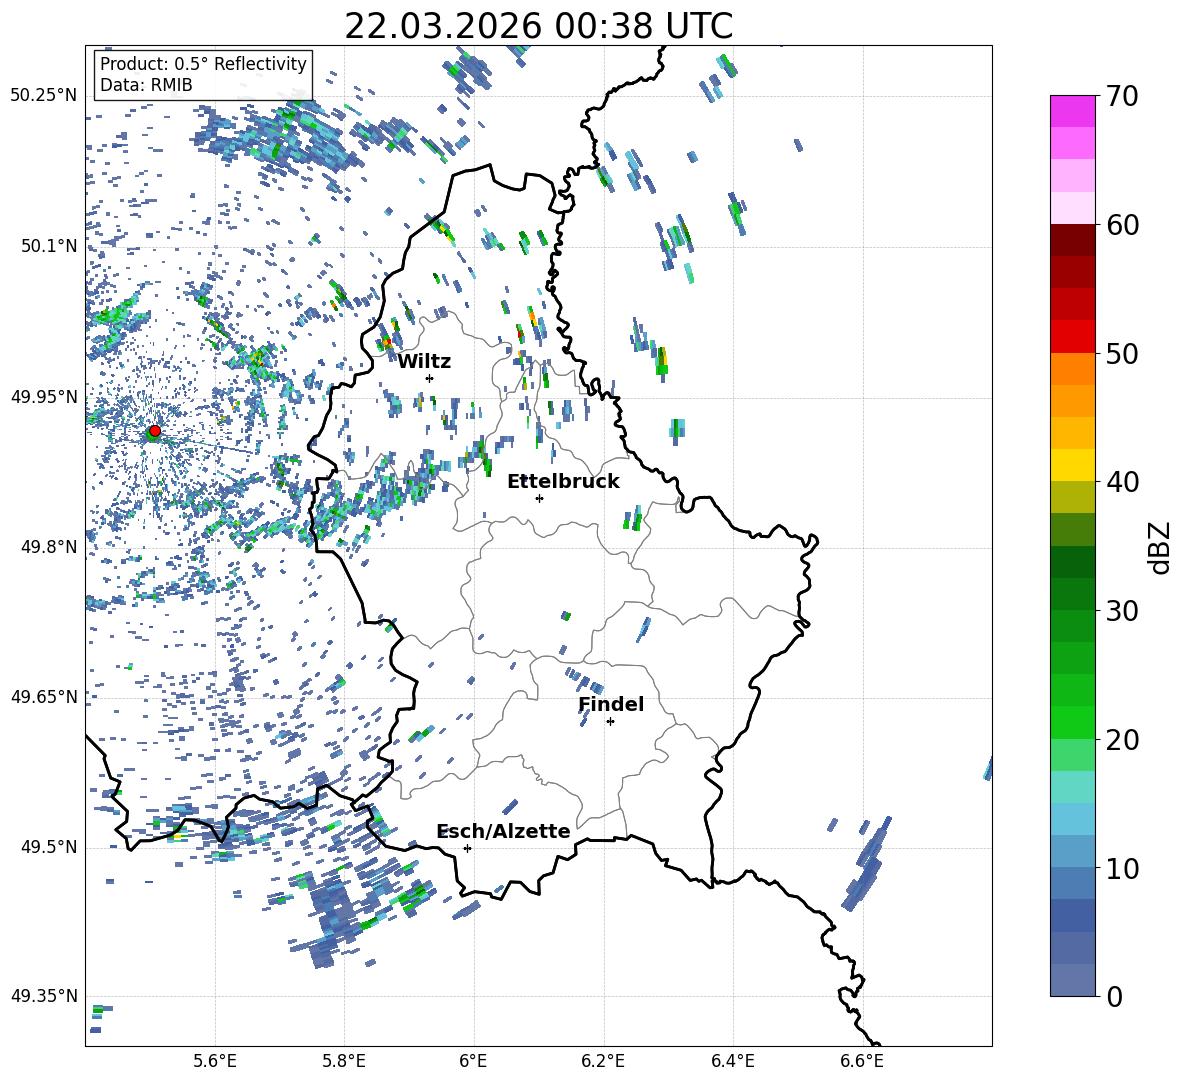Screen dimensions: 1184x1081
Task: Click the timestamp title 22.03.2026 00:38 UTC
Action: (538, 26)
